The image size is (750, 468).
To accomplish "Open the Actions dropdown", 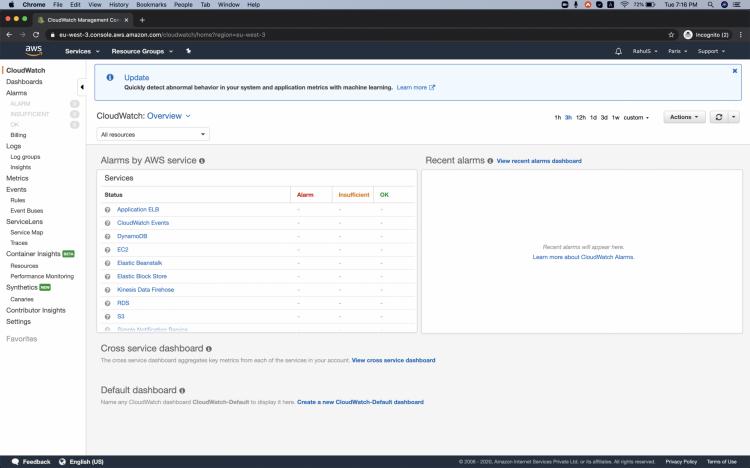I will click(x=685, y=117).
